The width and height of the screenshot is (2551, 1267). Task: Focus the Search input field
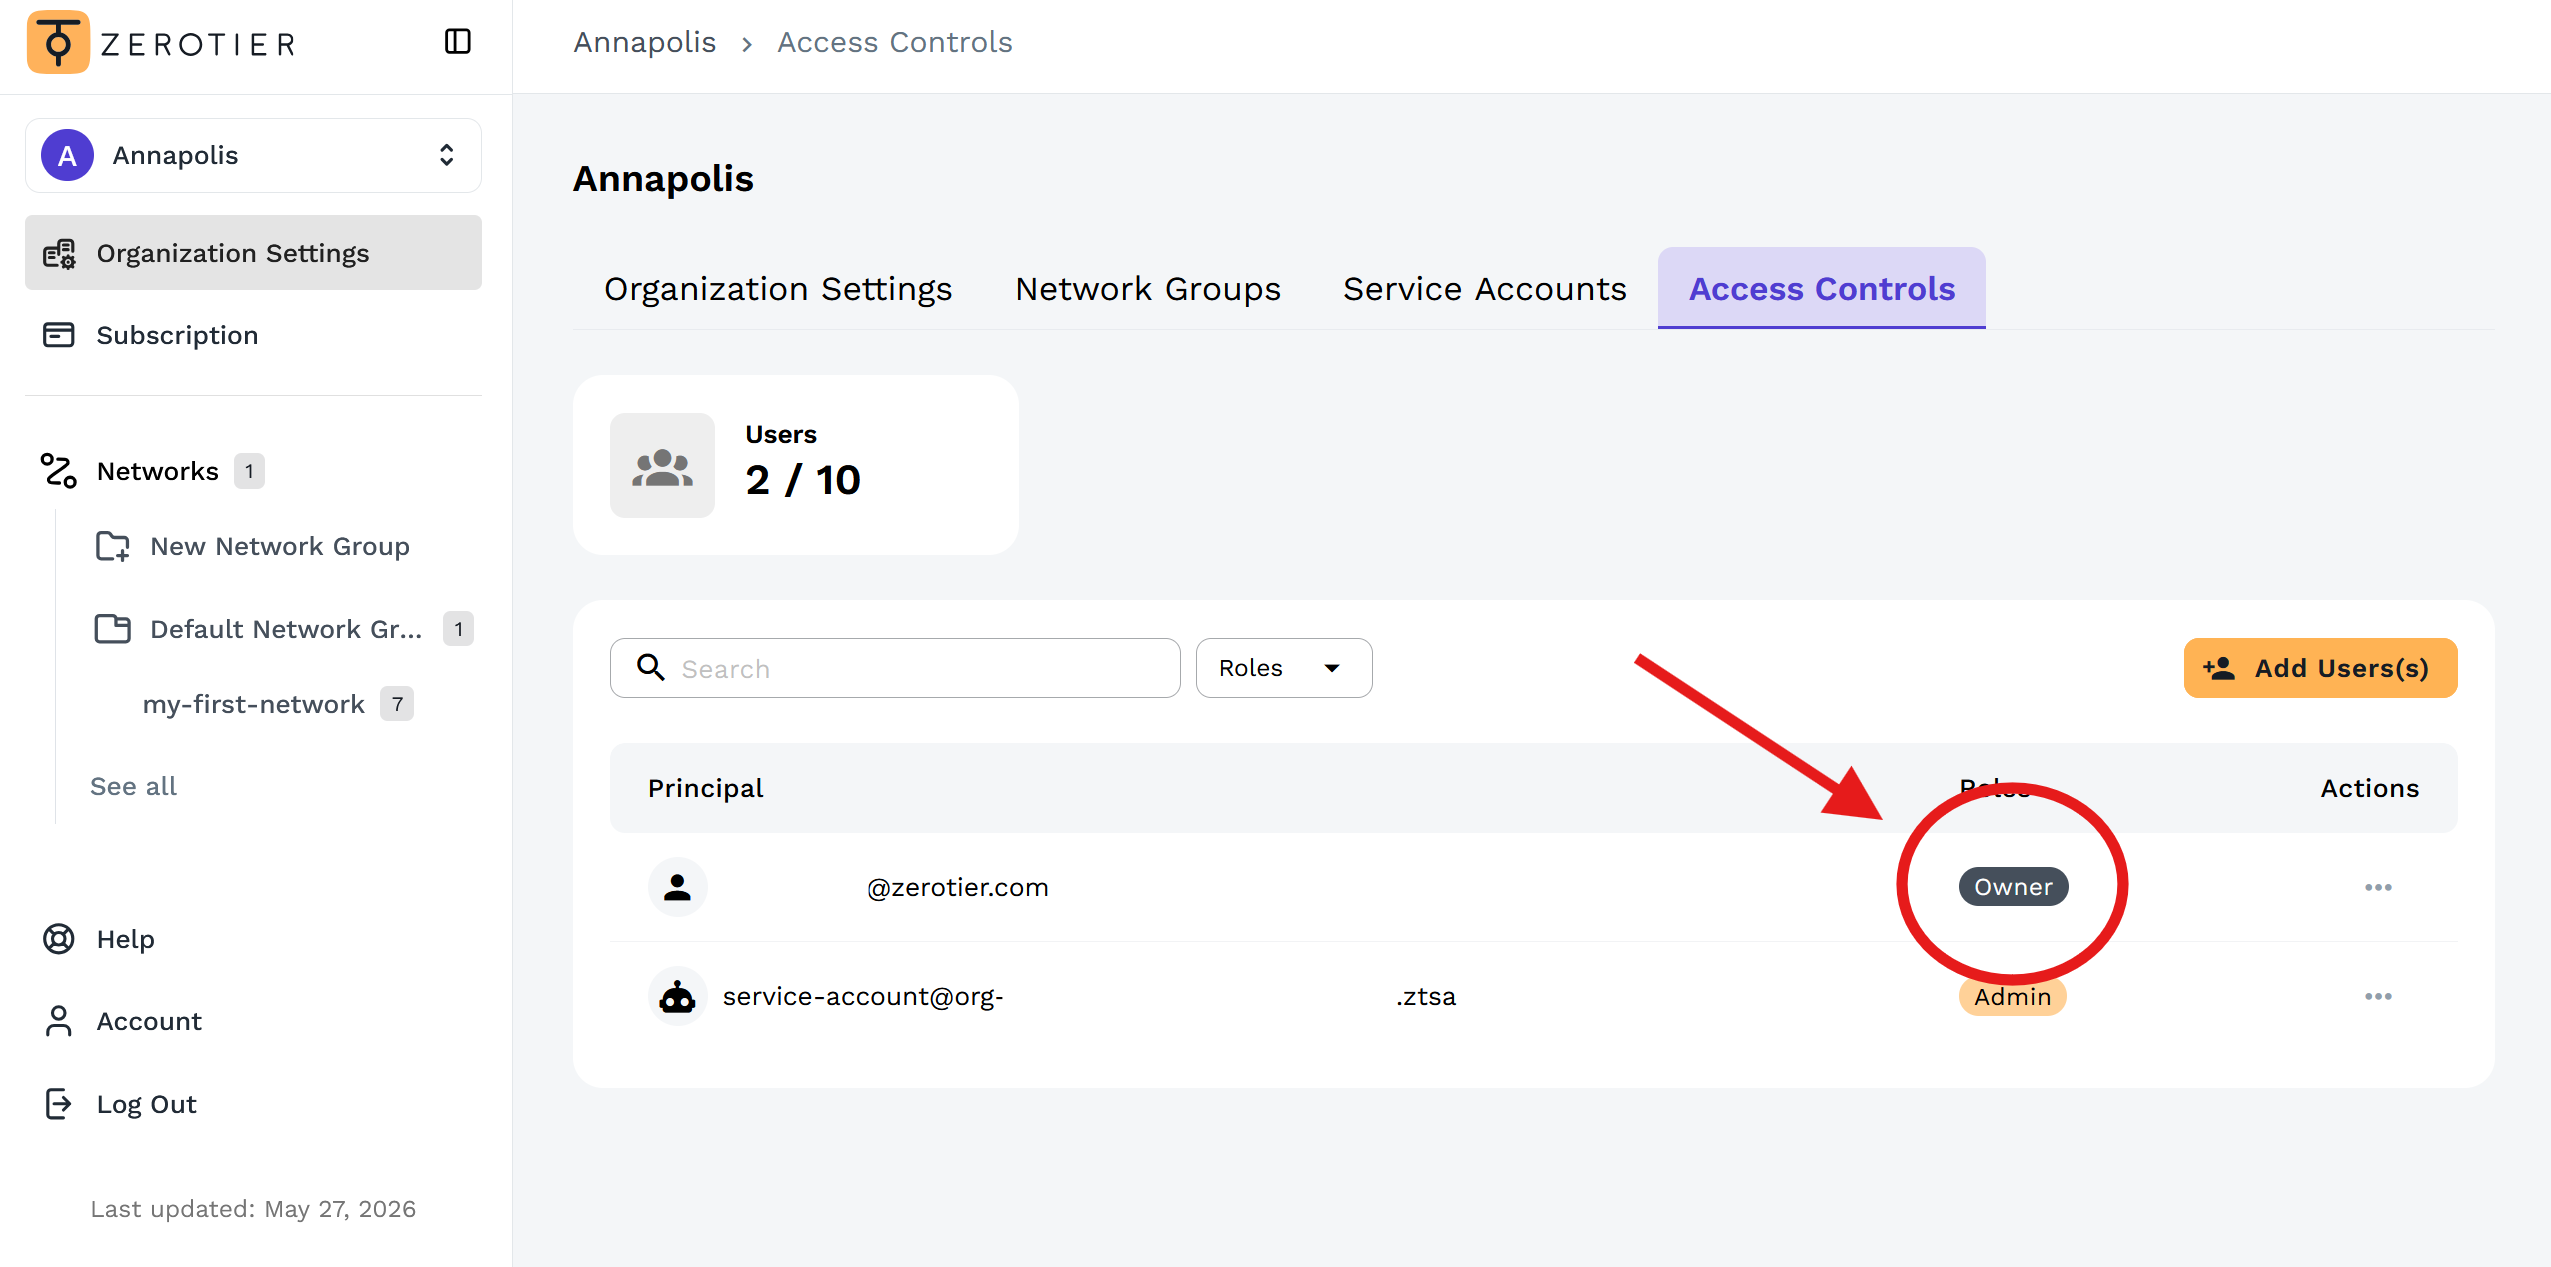[x=895, y=668]
